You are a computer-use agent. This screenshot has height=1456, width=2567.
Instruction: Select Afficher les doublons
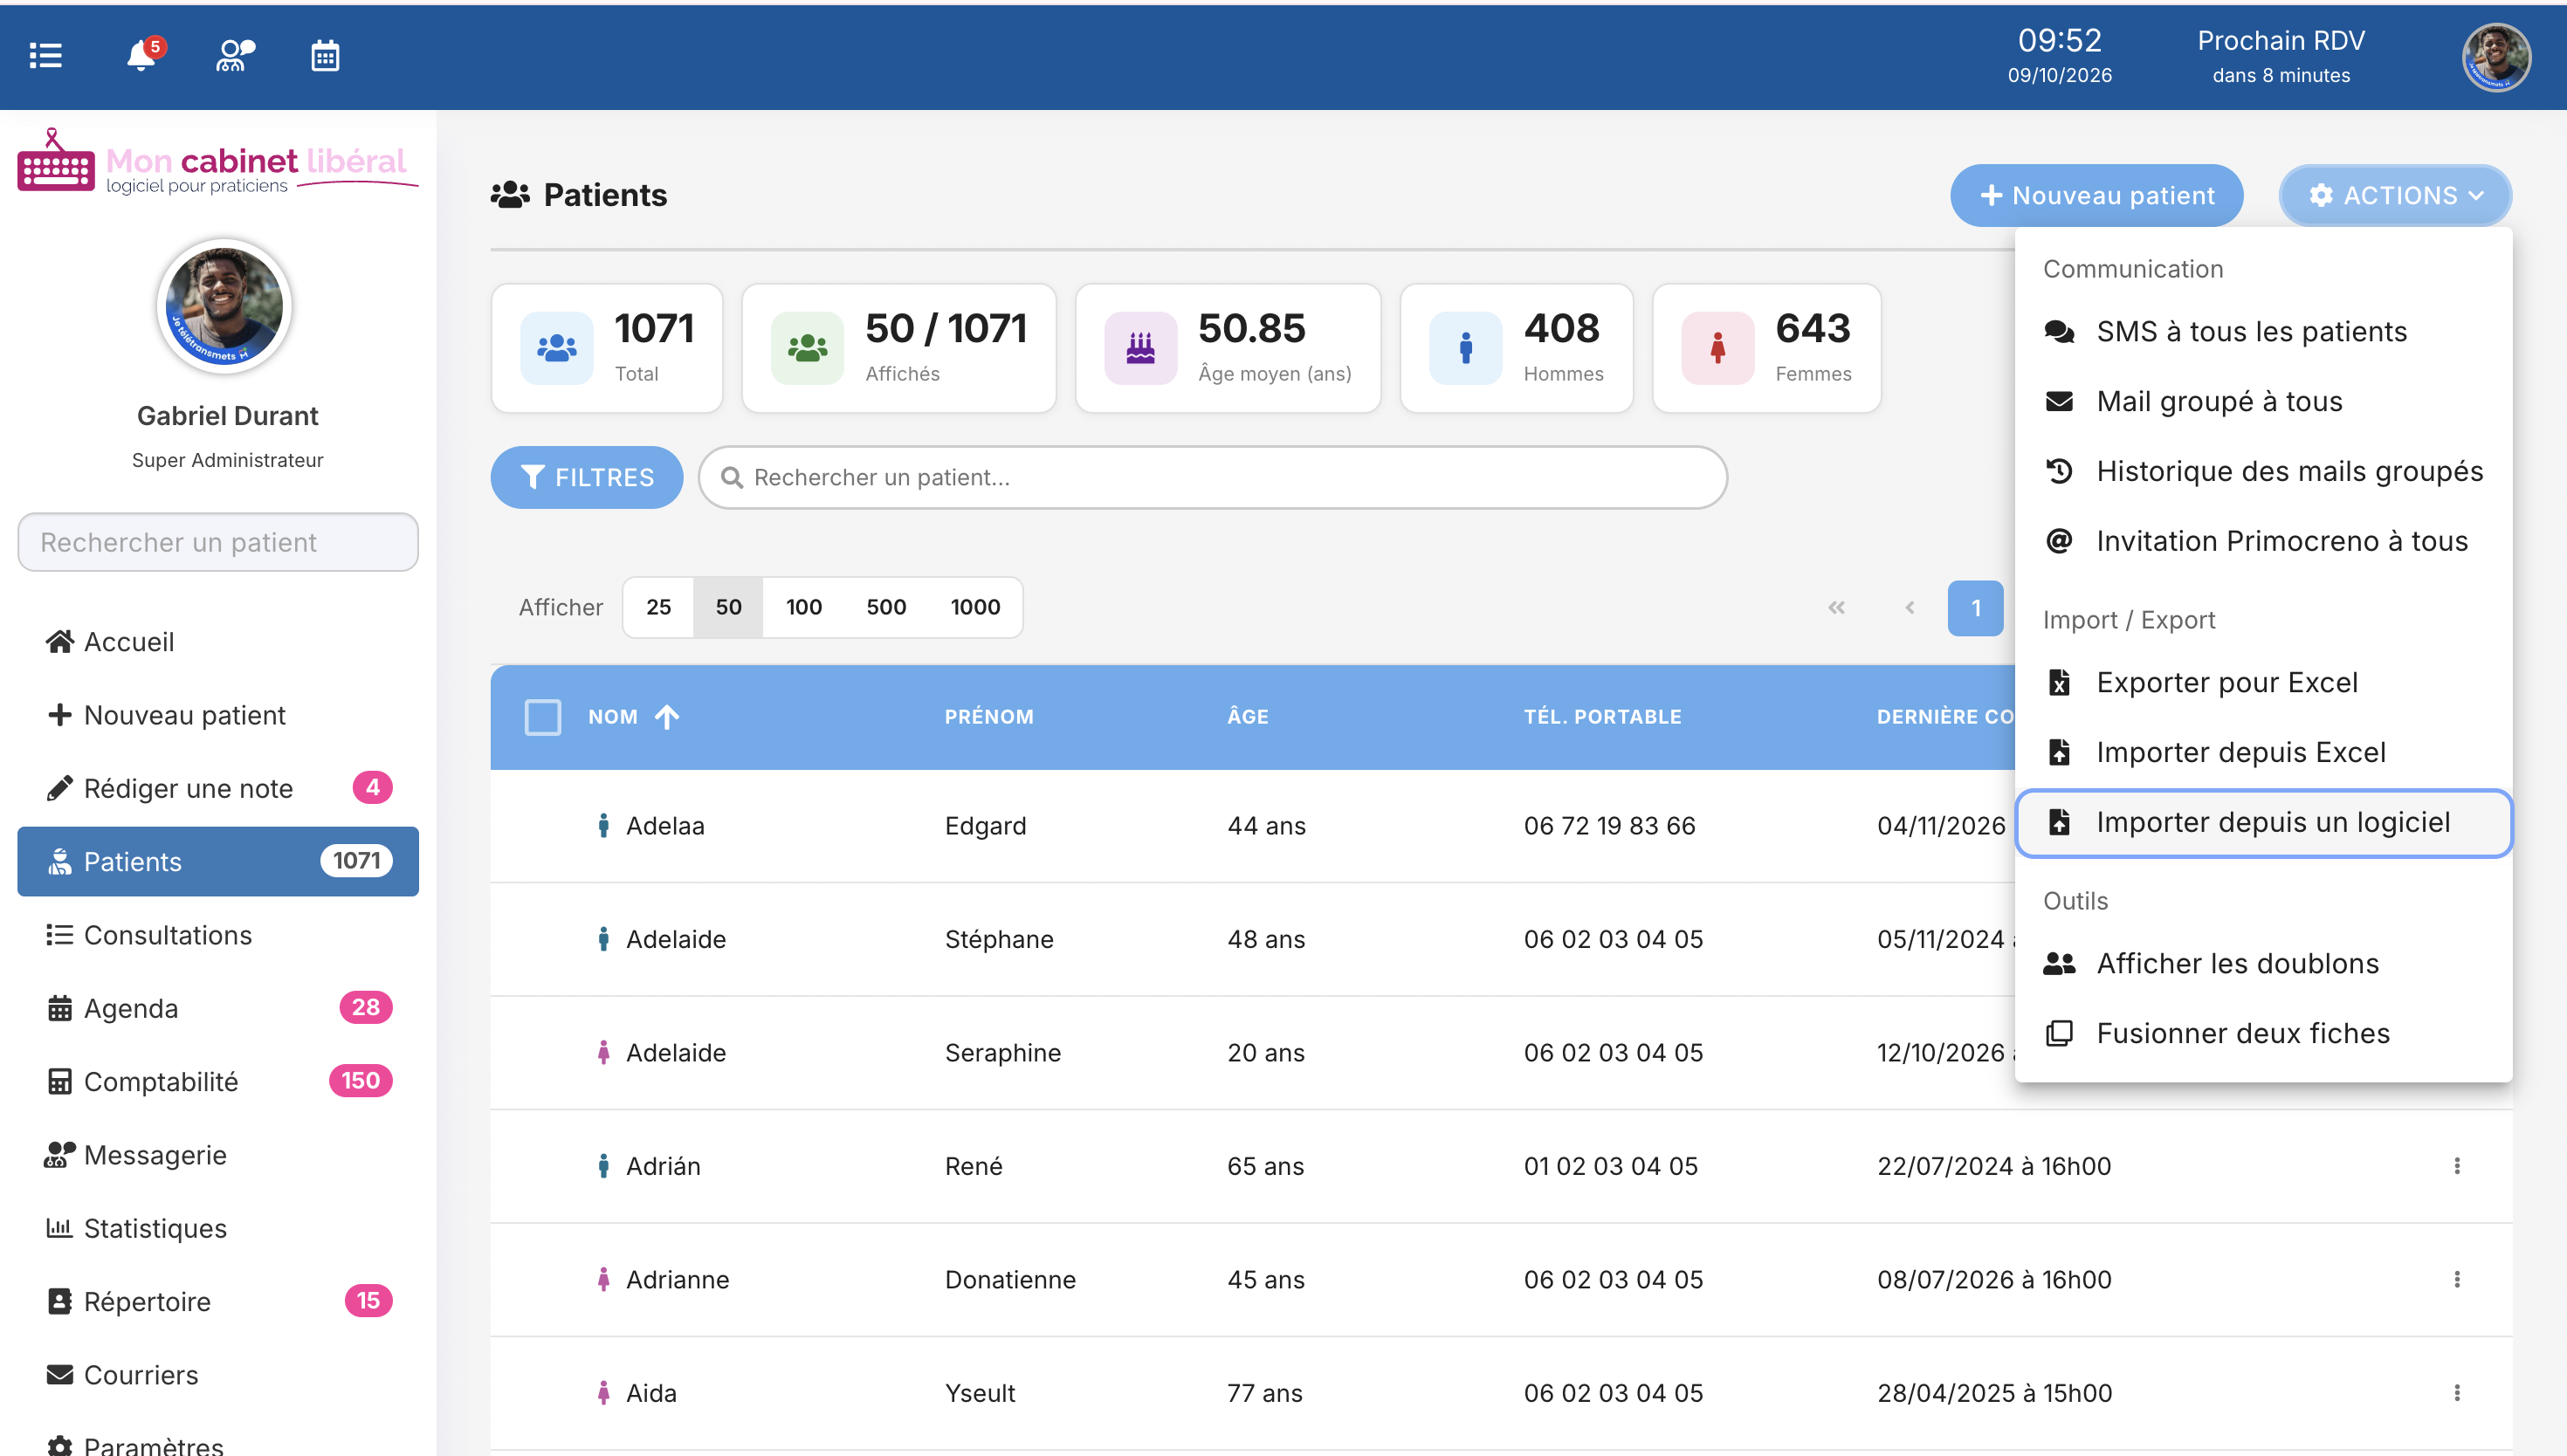2263,963
